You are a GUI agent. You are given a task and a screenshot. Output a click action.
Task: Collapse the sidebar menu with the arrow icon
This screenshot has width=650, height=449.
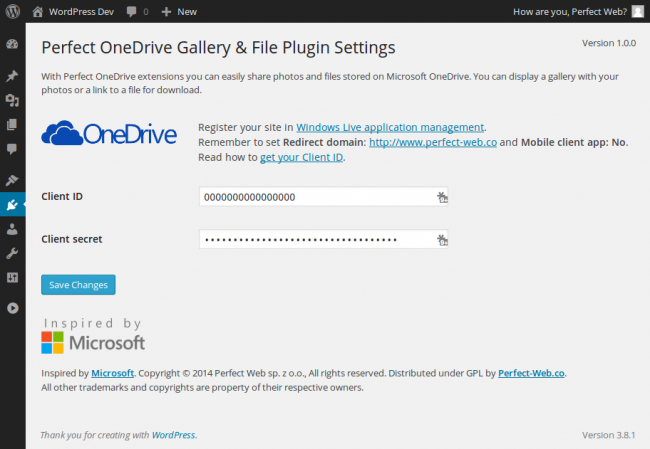(12, 308)
